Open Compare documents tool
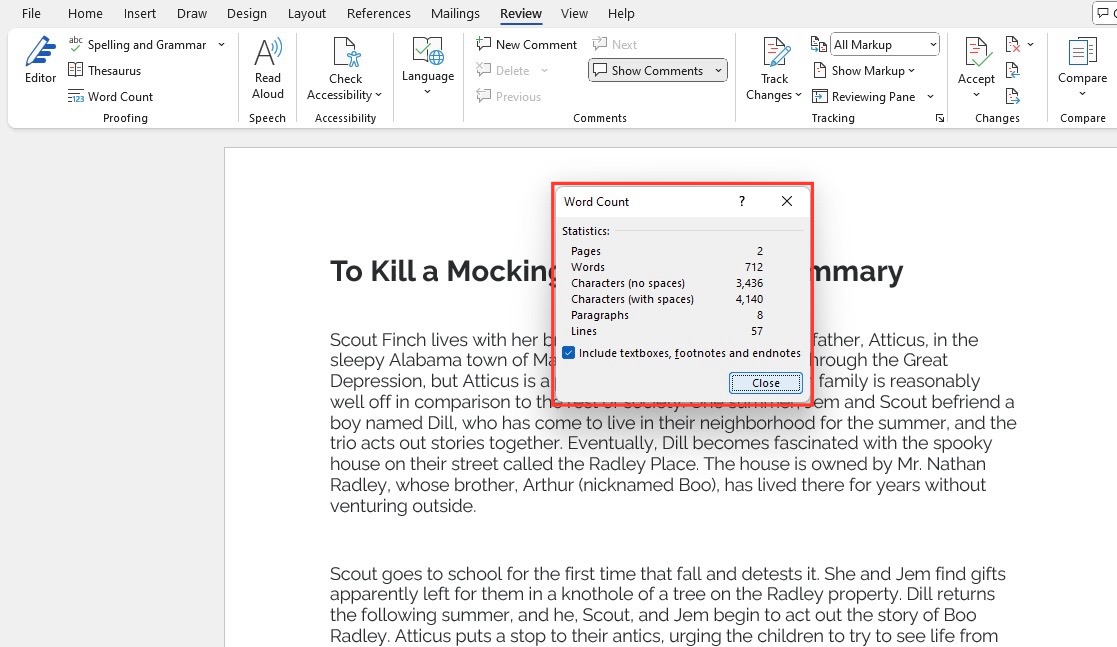Viewport: 1117px width, 647px height. point(1082,60)
